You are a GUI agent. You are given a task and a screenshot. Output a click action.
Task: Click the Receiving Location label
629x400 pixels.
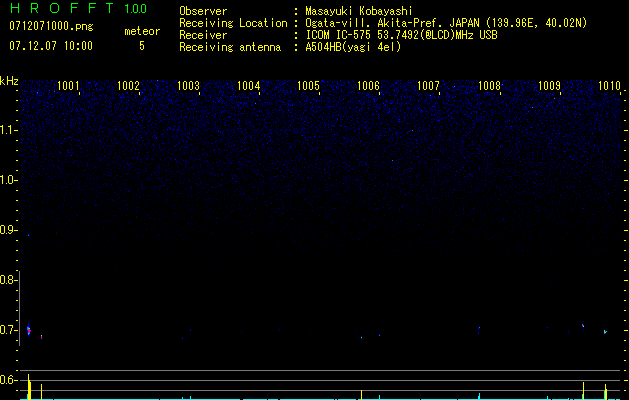pos(233,23)
